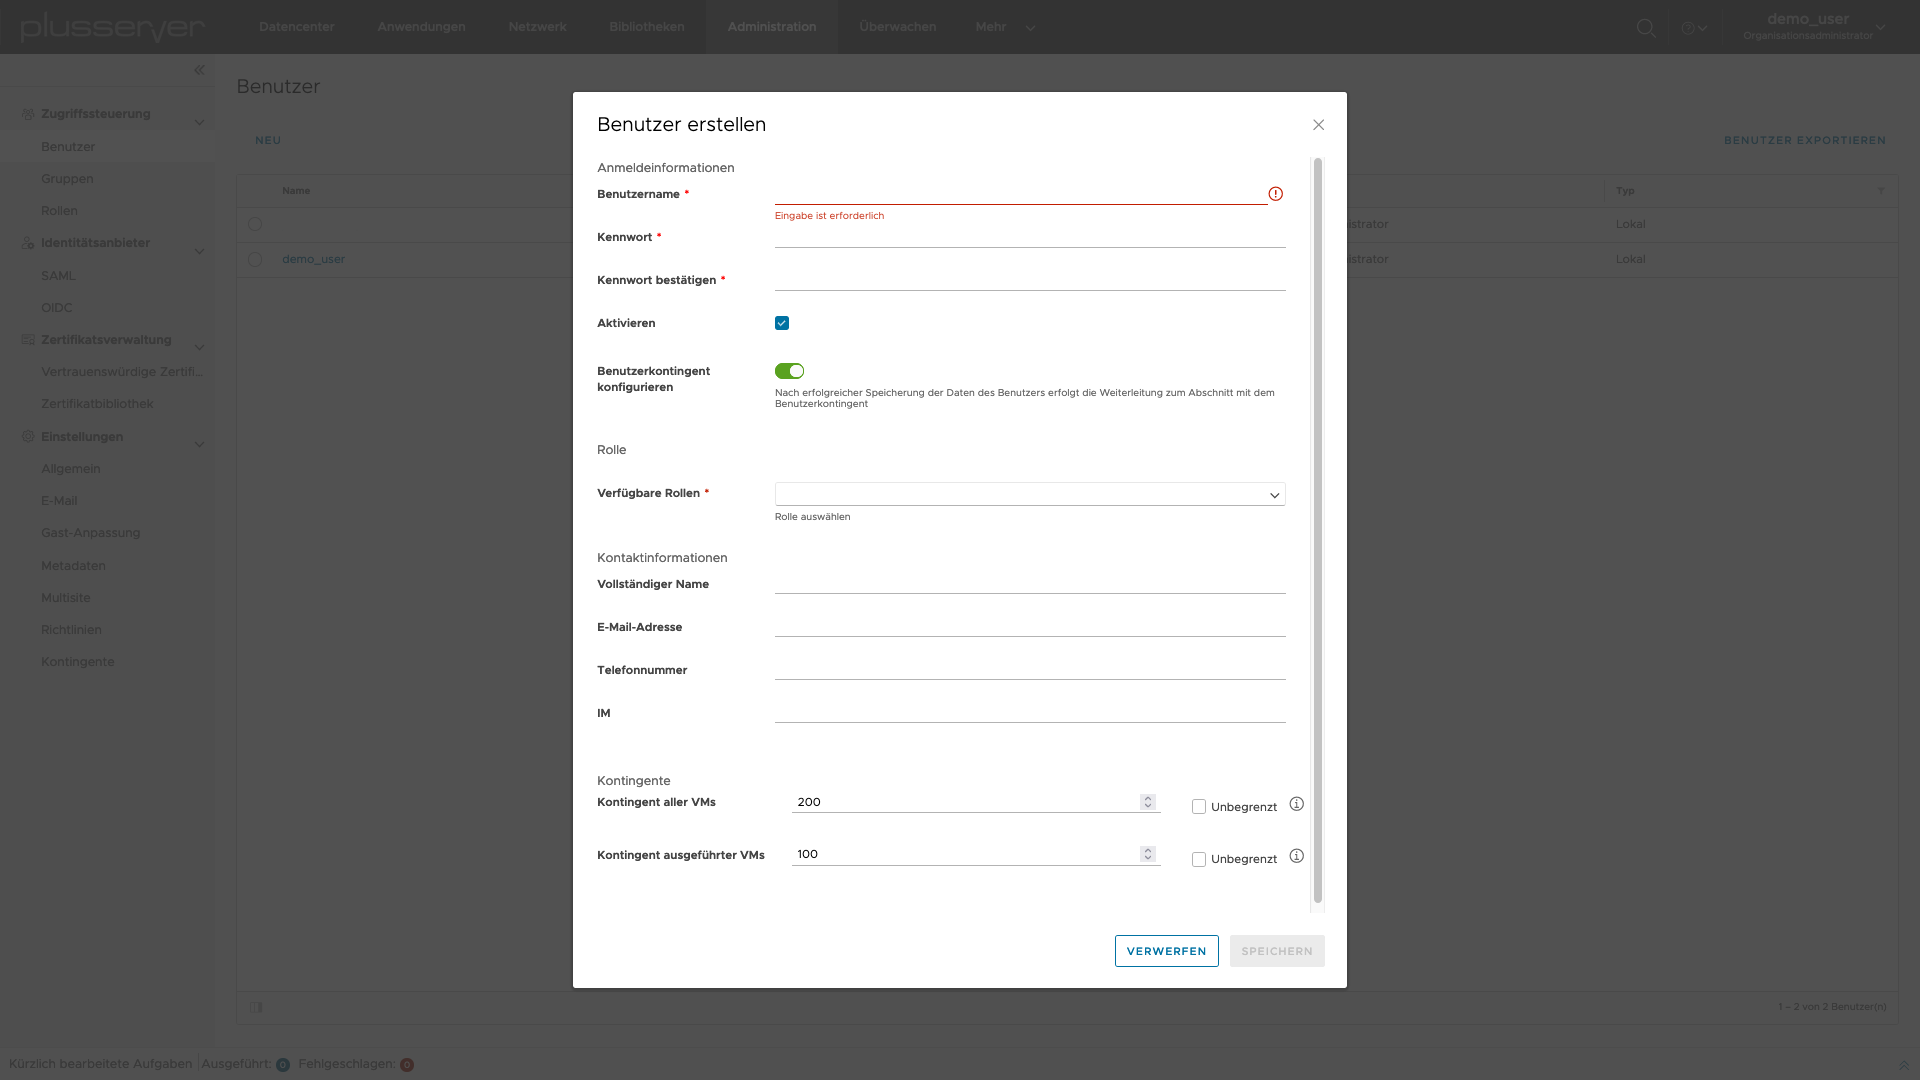The height and width of the screenshot is (1080, 1920).
Task: Collapse the Zertifikatsverwaltung section chevron
Action: tap(199, 348)
